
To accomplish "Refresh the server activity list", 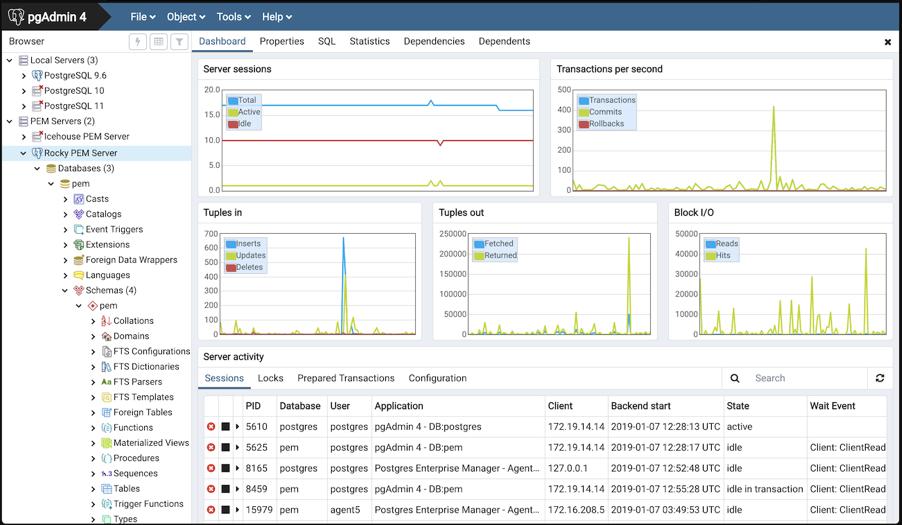I will point(880,378).
